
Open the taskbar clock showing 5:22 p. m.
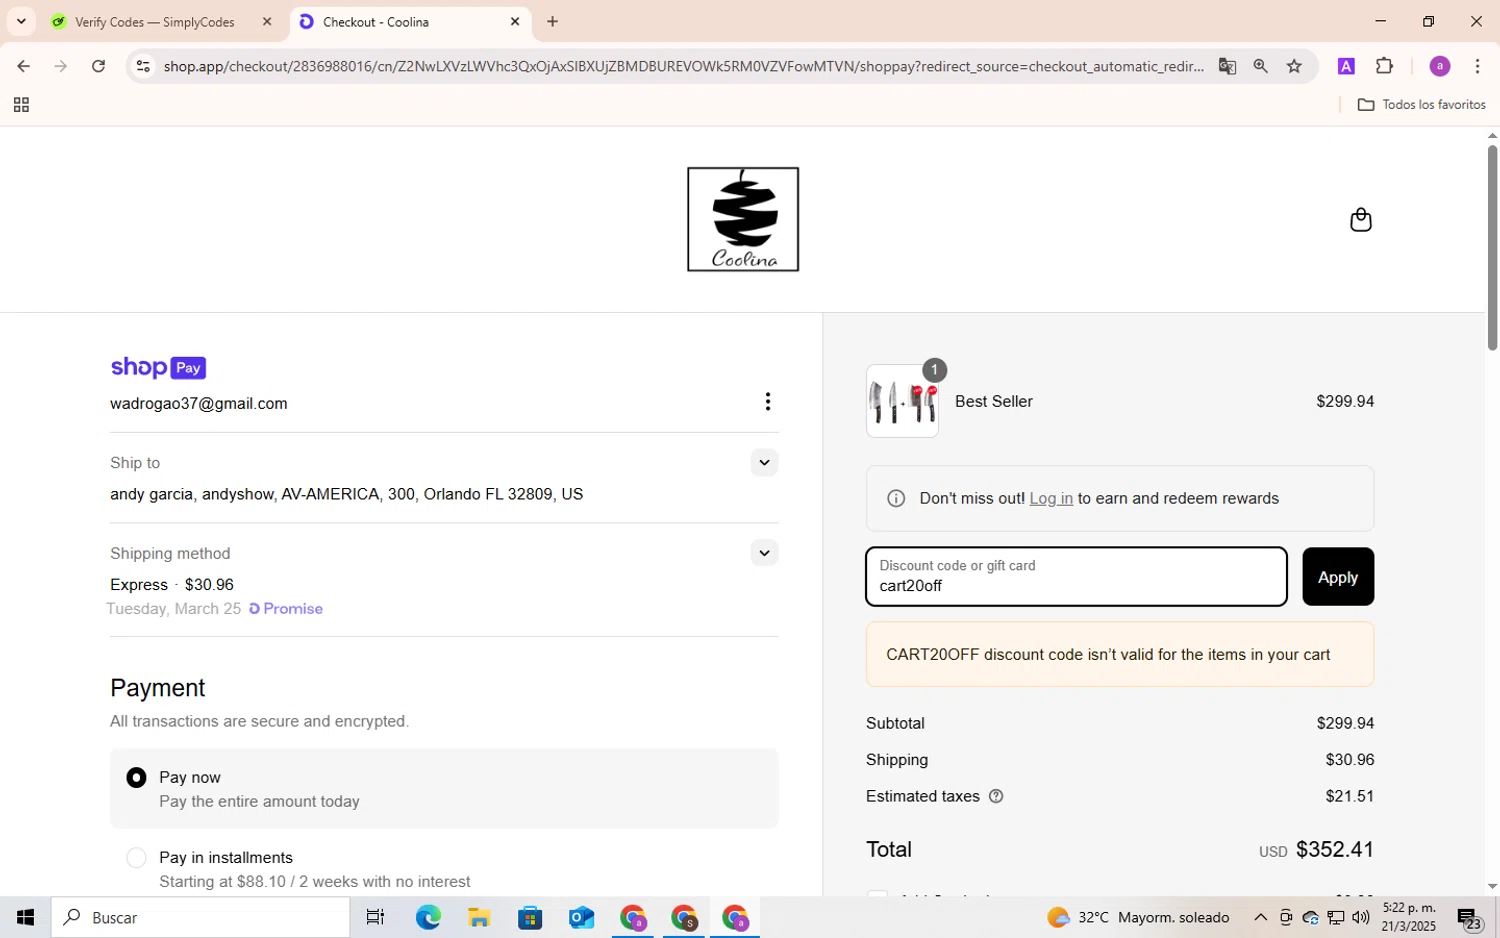tap(1408, 917)
